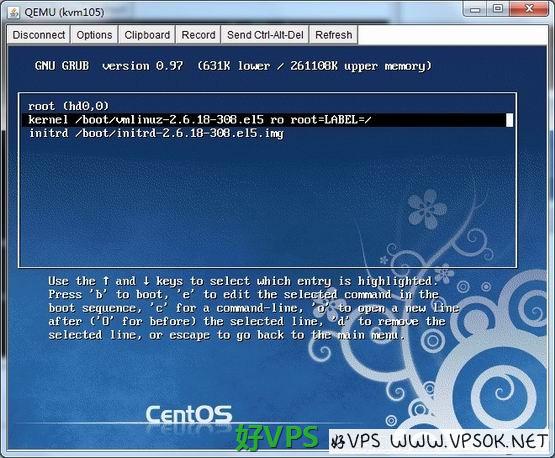Send Ctrl-Alt-Del to the VM
Screen dimensions: 555x458
point(265,35)
